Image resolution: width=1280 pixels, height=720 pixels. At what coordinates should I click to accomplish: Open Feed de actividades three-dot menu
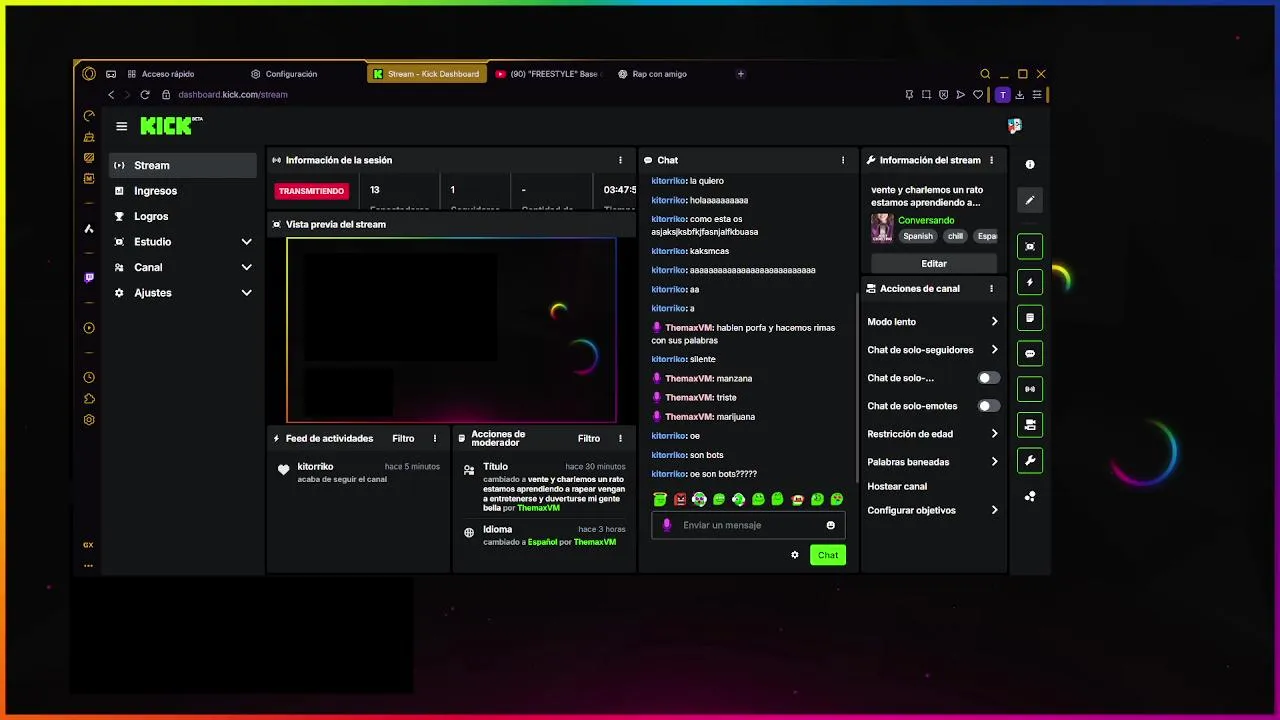[434, 438]
